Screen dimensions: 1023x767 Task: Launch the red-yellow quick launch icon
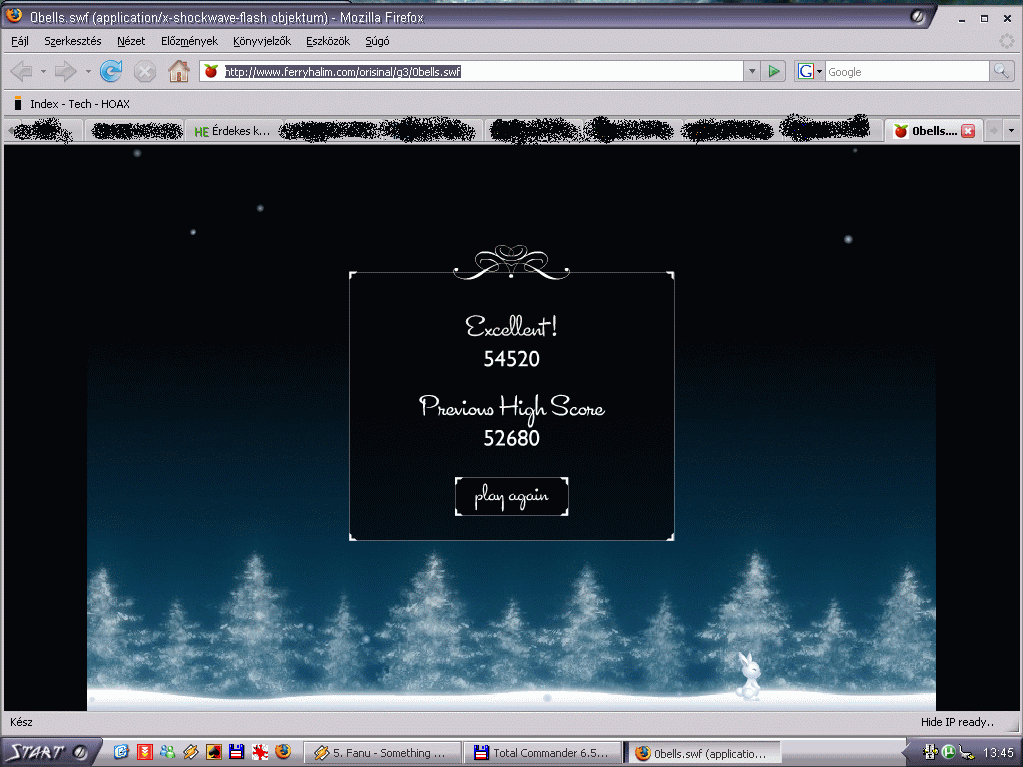click(x=145, y=752)
